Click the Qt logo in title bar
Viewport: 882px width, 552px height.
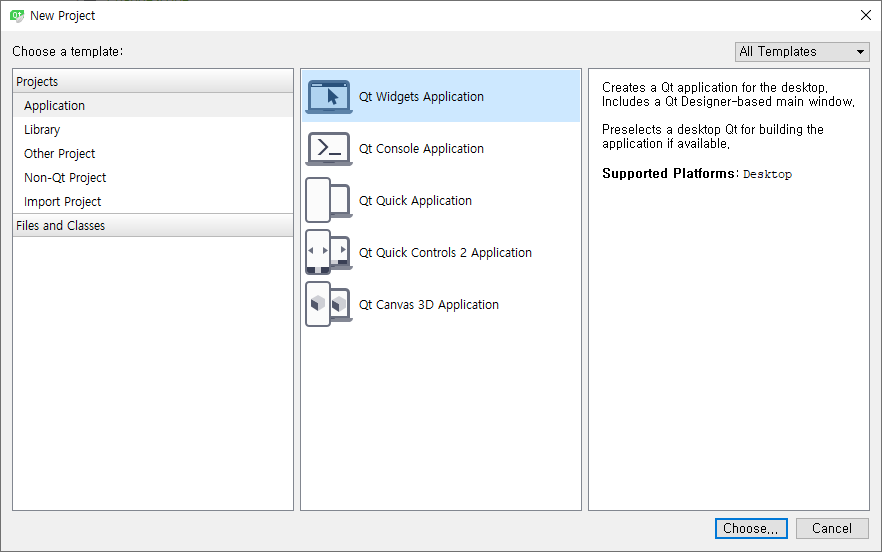17,16
